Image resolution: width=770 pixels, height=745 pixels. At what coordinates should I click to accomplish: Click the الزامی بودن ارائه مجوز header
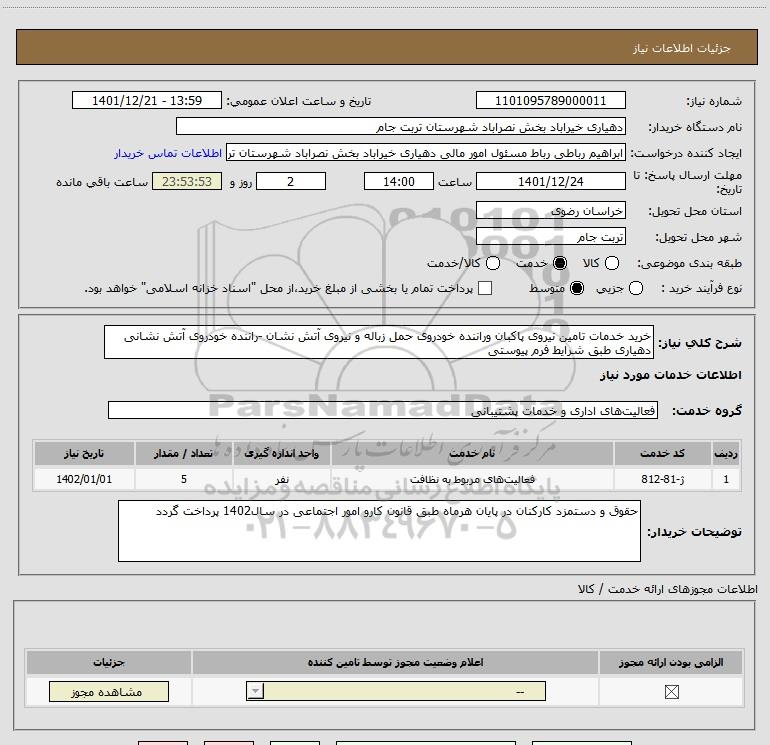click(x=671, y=662)
